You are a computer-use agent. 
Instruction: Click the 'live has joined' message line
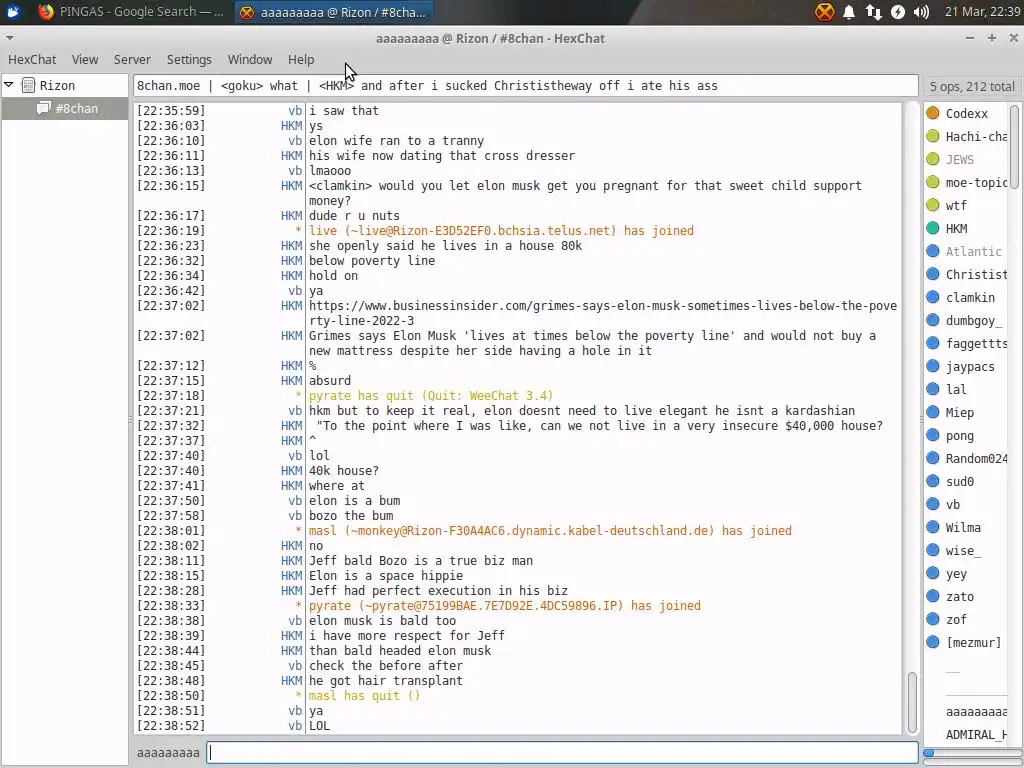coord(501,231)
